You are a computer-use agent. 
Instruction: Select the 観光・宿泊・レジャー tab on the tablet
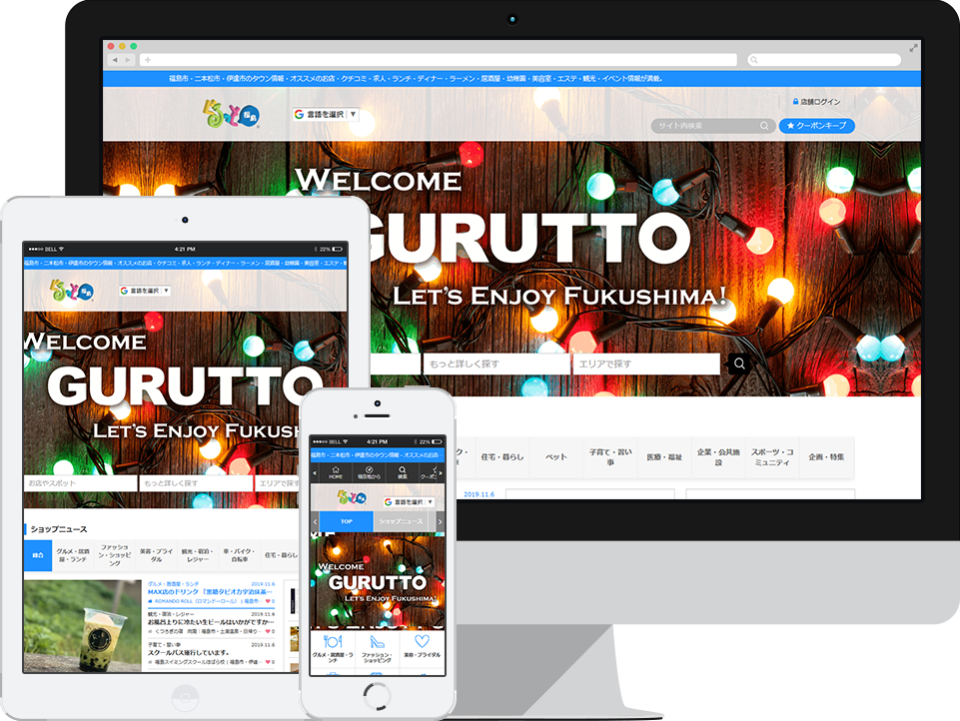[x=198, y=555]
